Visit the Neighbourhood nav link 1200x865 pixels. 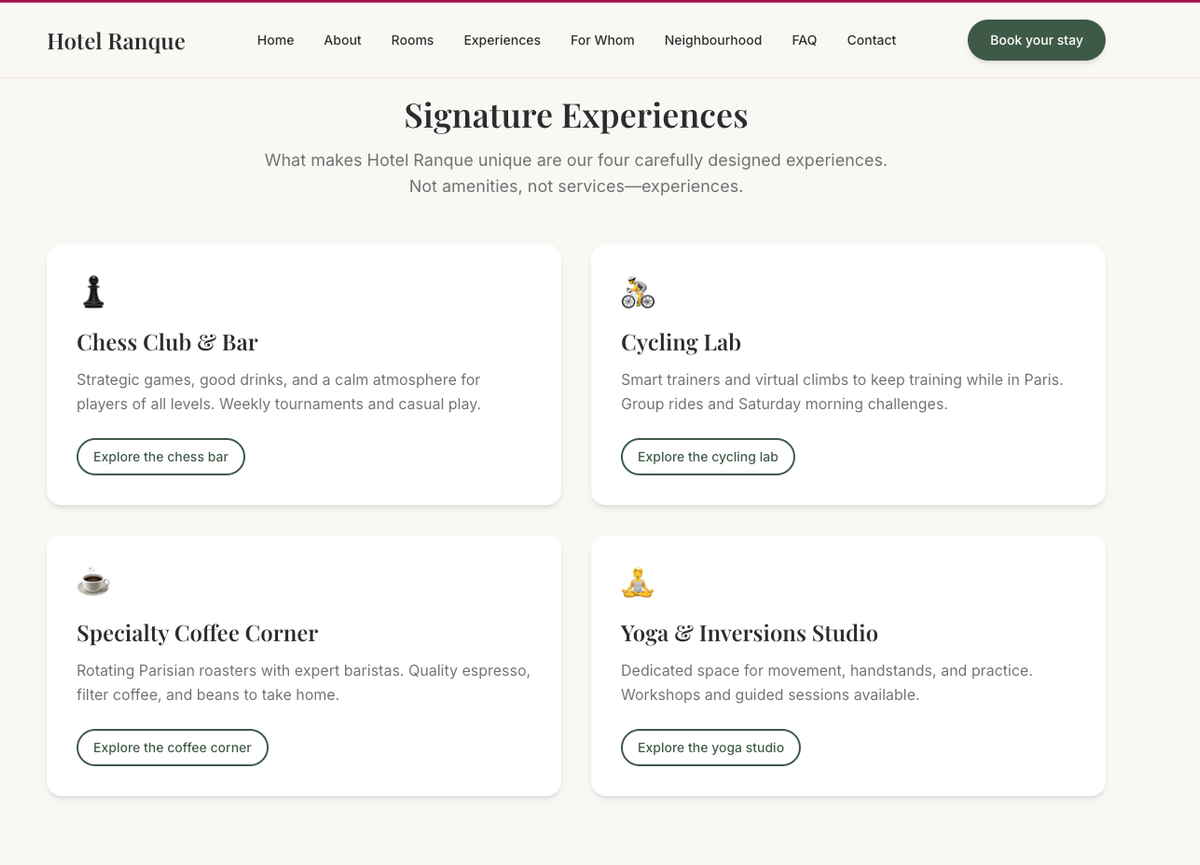[x=713, y=40]
